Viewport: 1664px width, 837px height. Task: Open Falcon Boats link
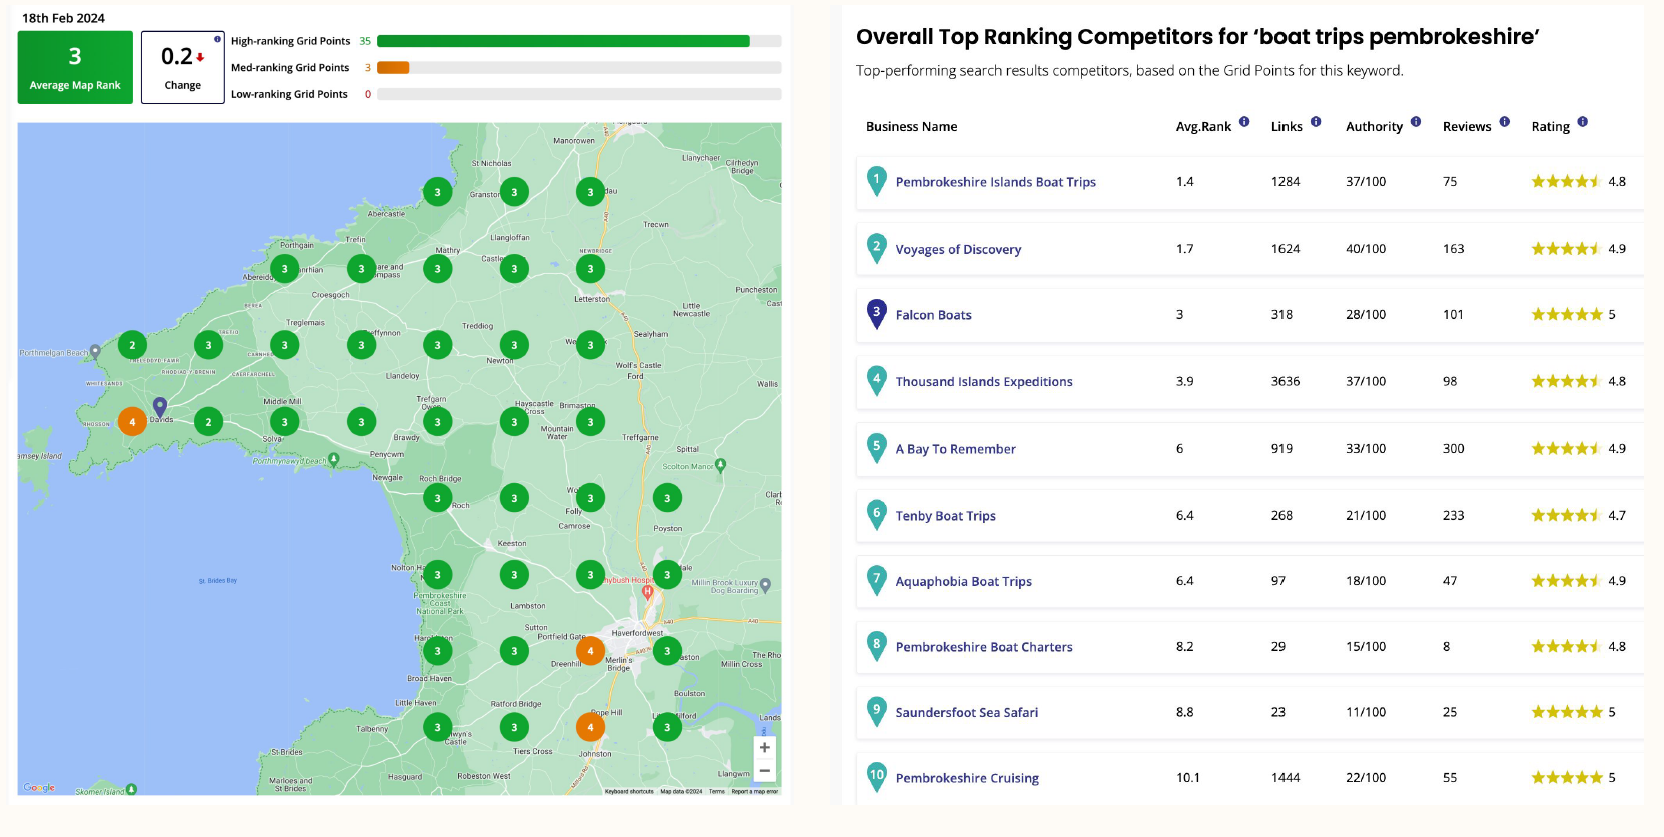pos(933,315)
